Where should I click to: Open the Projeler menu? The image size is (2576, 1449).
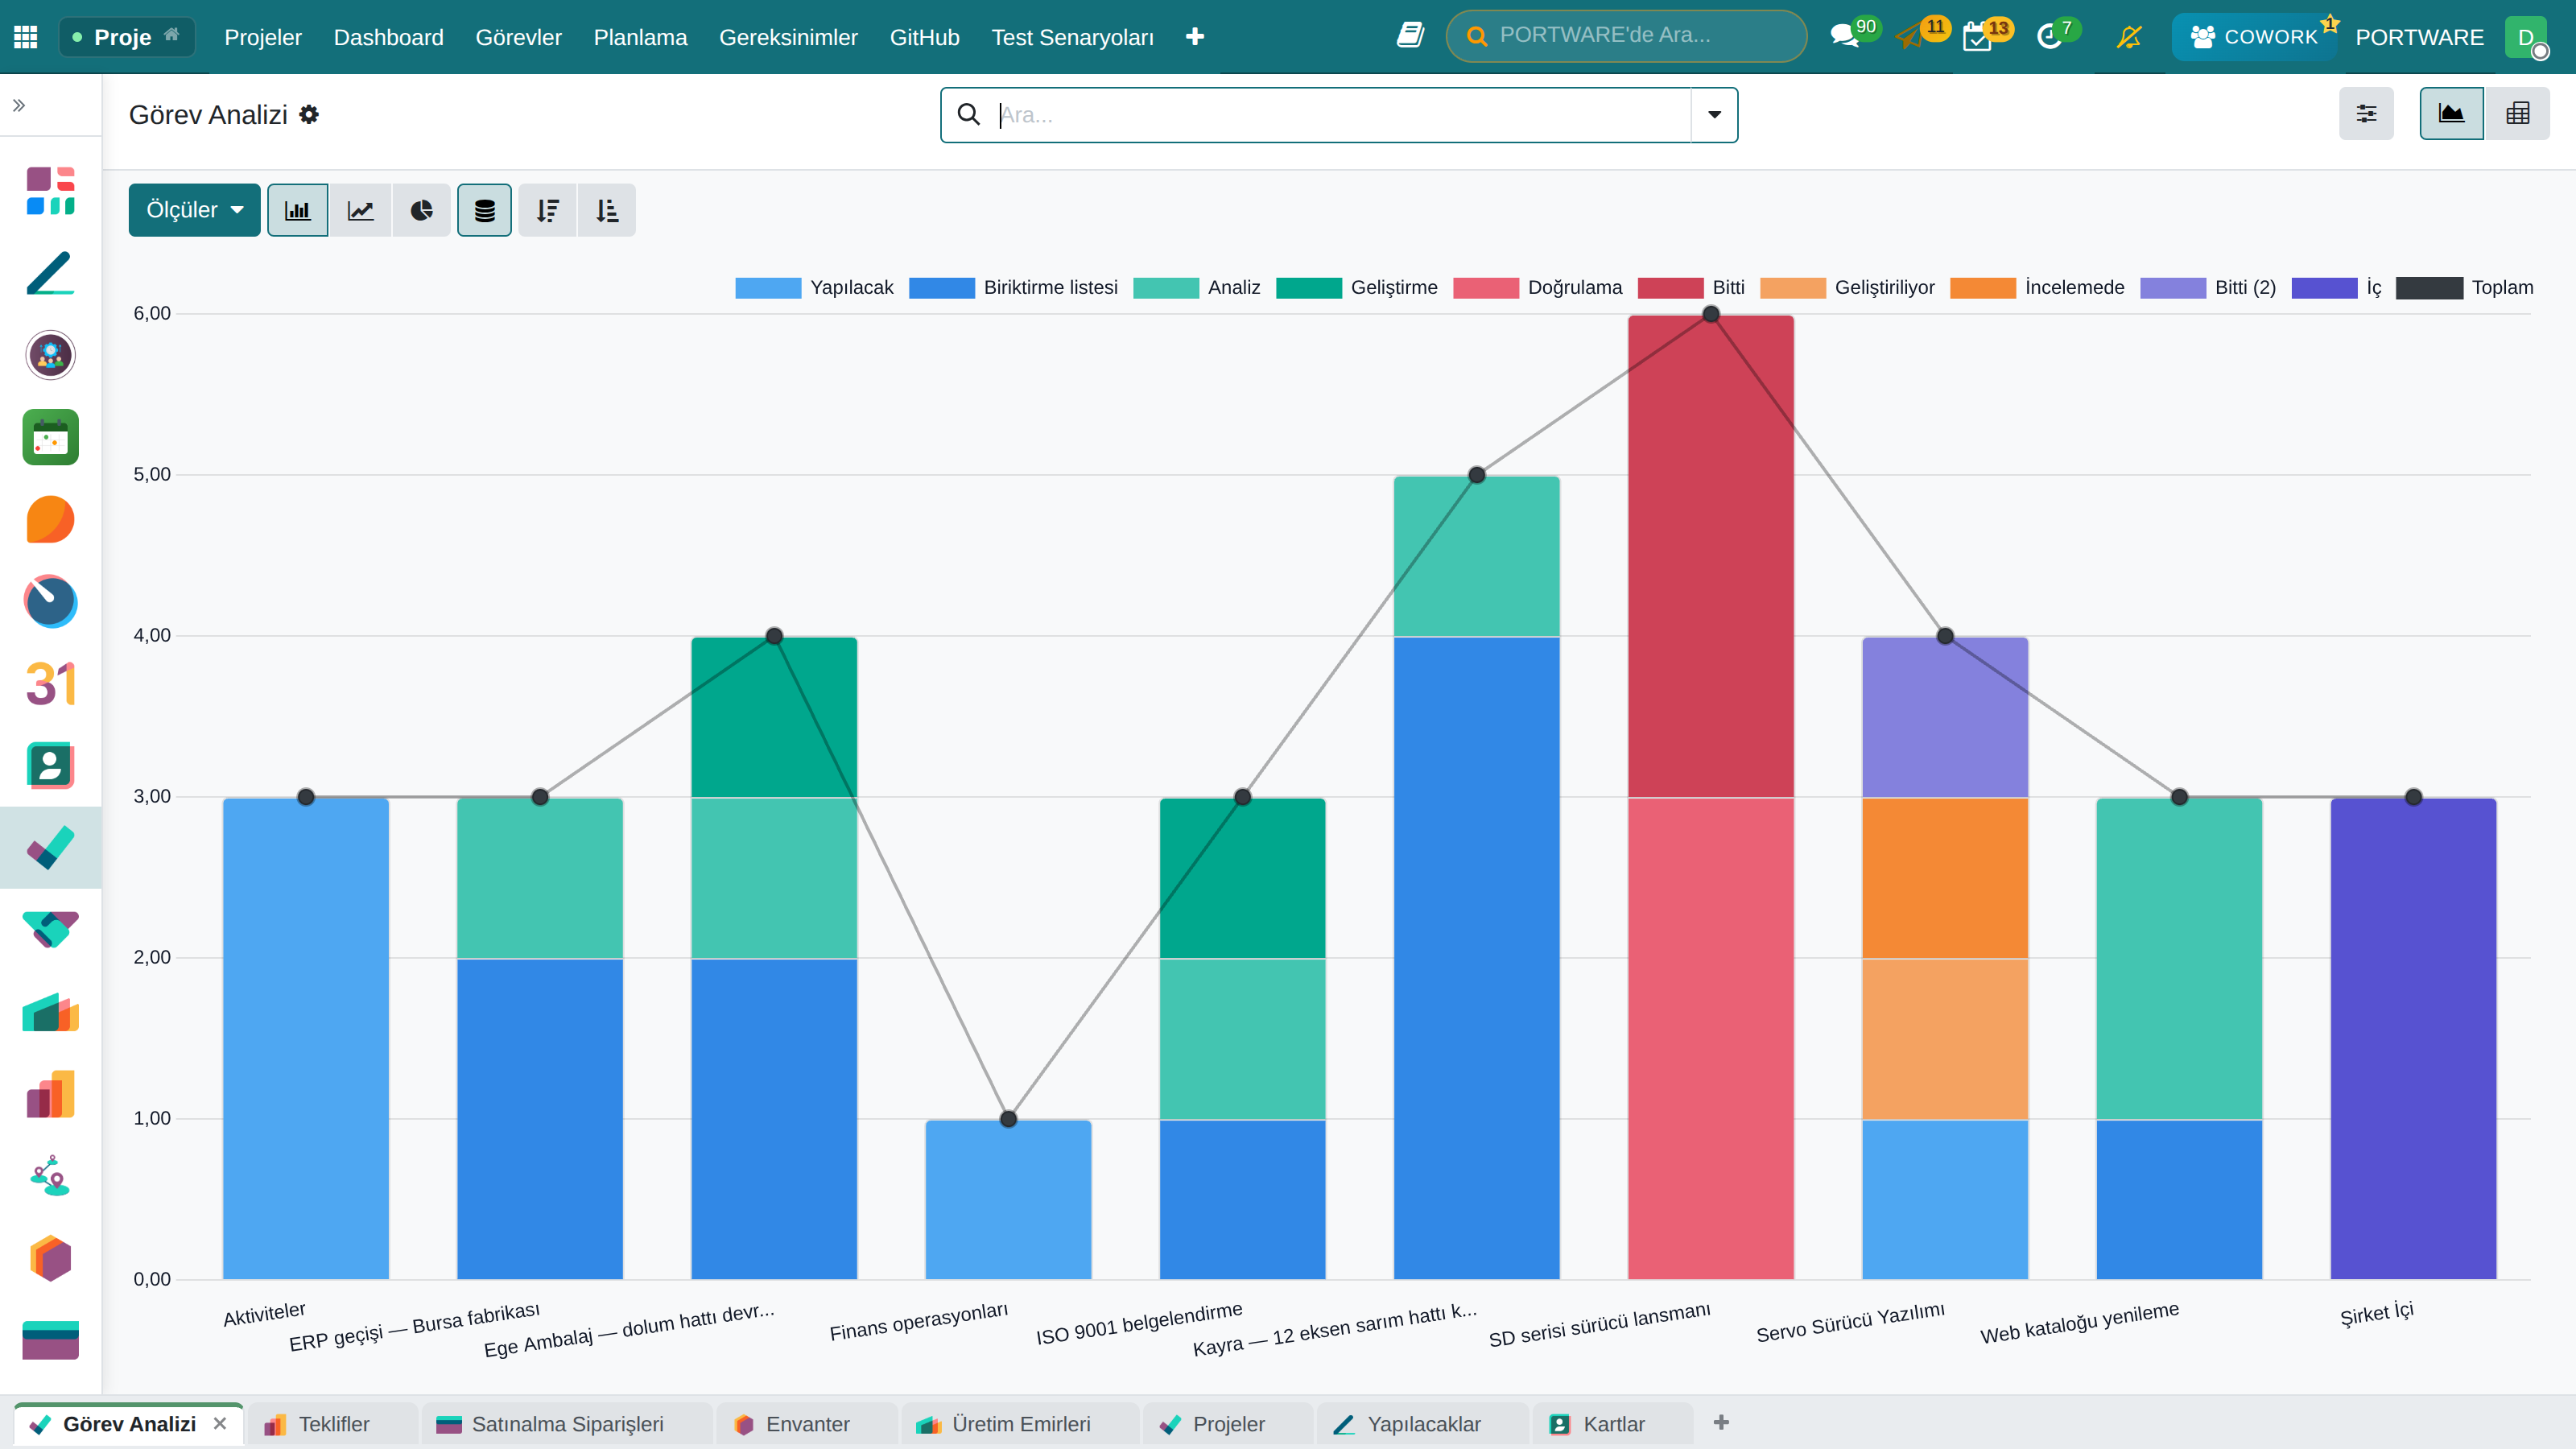click(263, 37)
